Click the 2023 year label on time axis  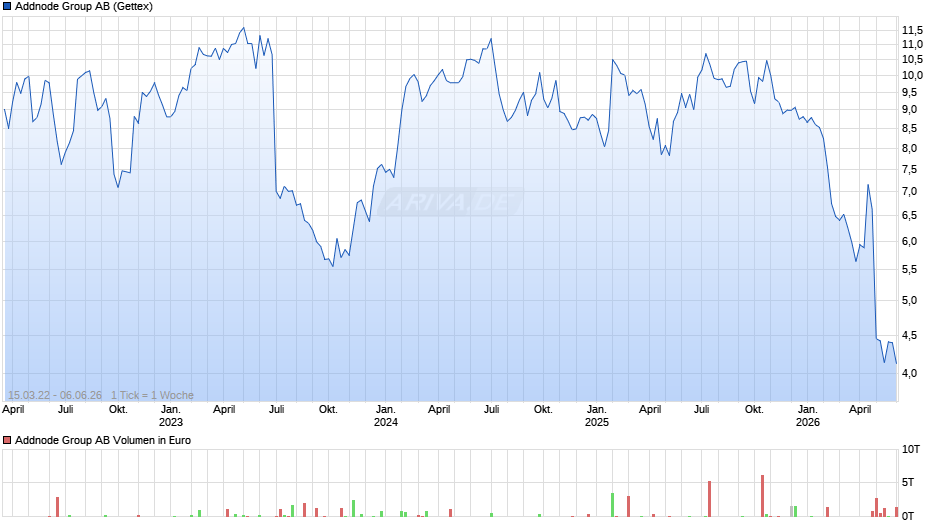click(x=170, y=422)
